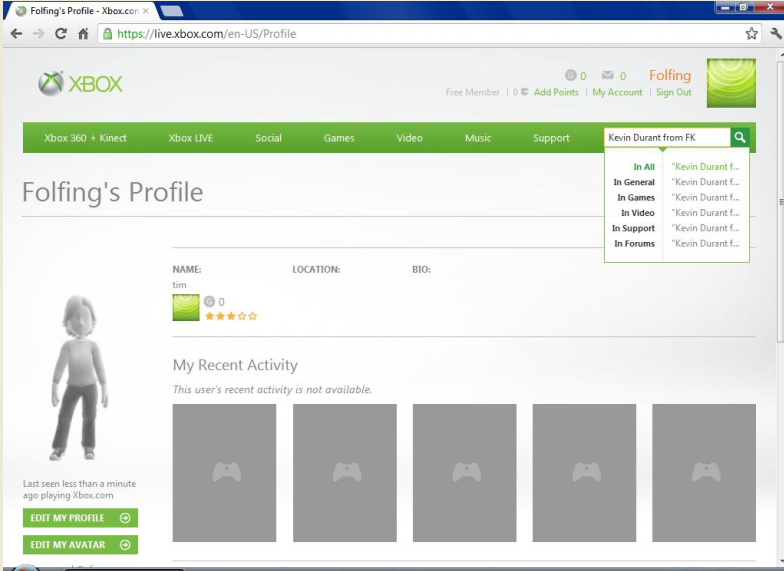
Task: Click the fifth recent activity placeholder tile
Action: 704,472
